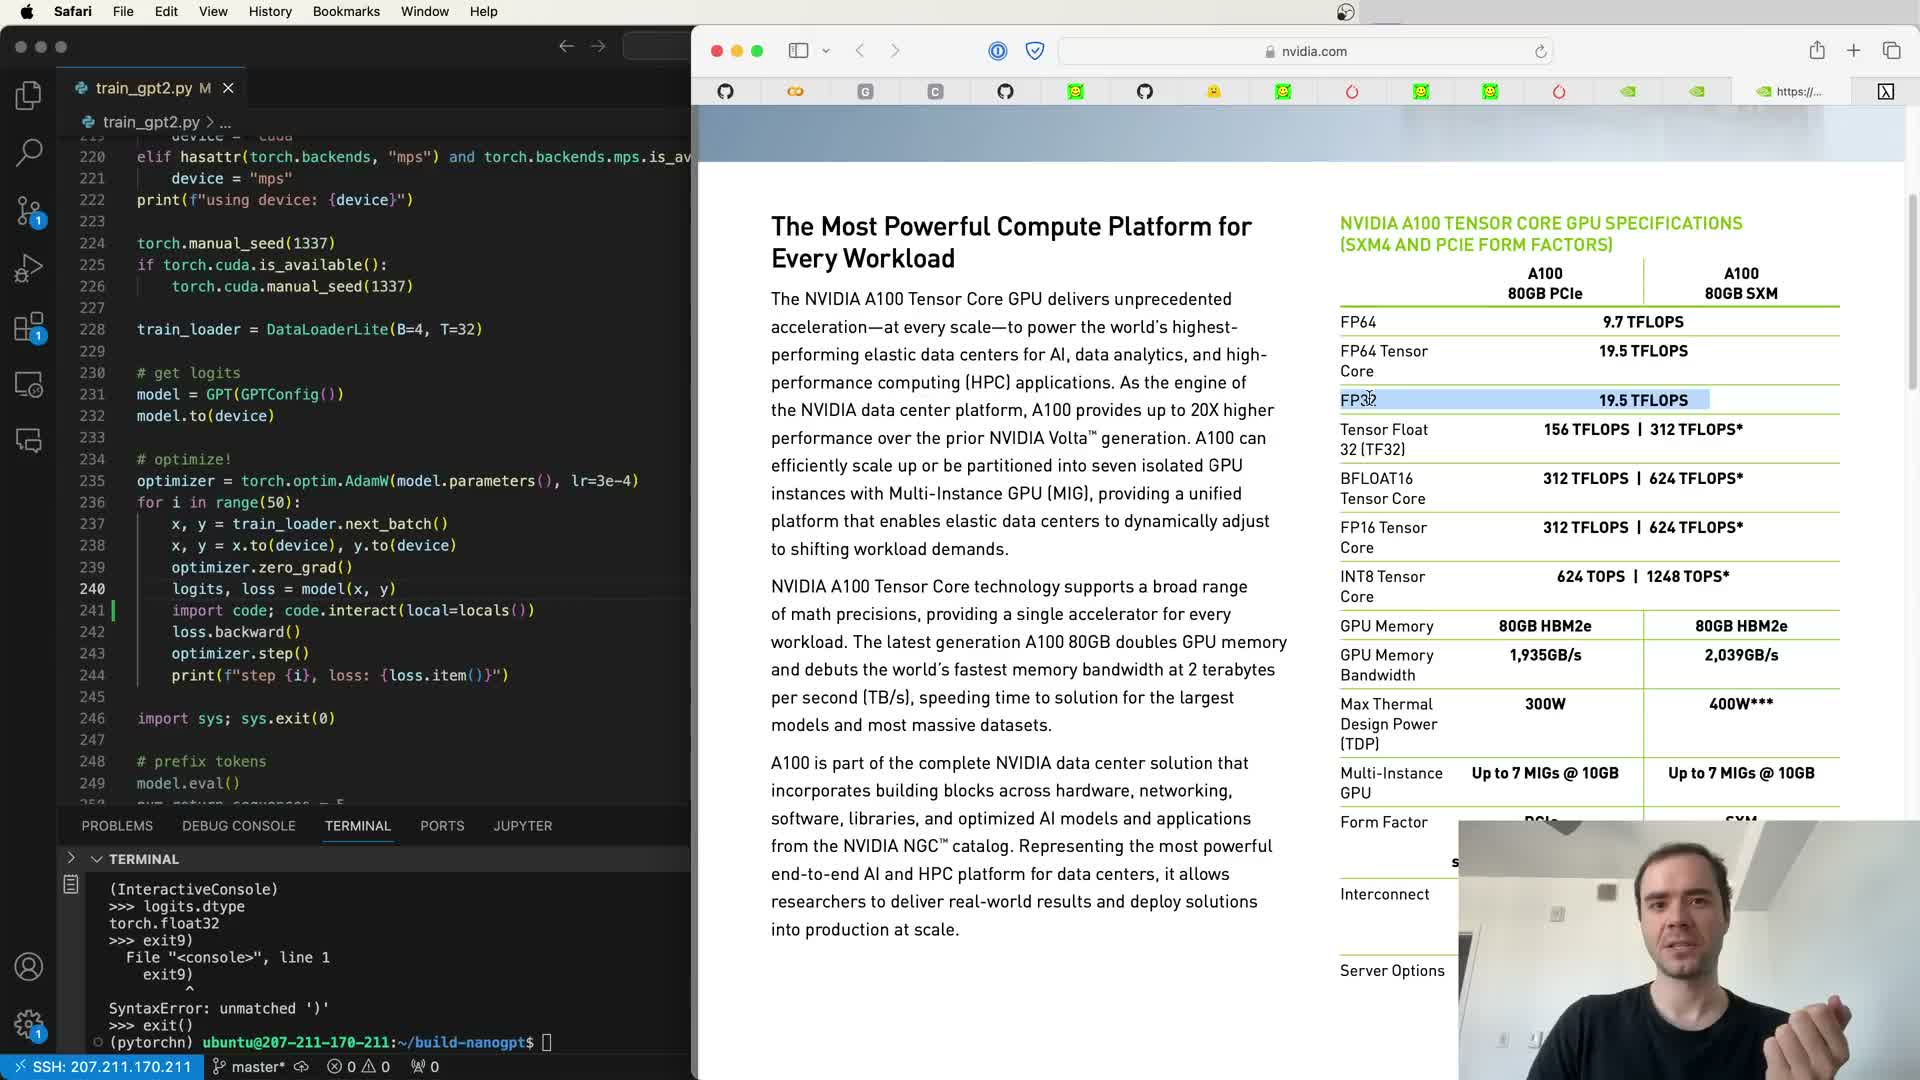Click the Safari page scrollbar

pos(1912,290)
